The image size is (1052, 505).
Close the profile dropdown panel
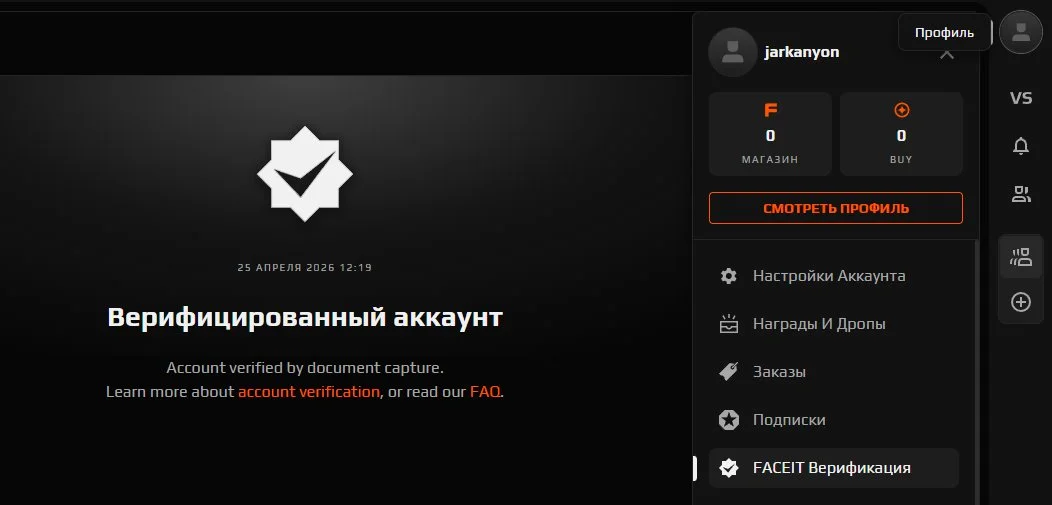(947, 54)
